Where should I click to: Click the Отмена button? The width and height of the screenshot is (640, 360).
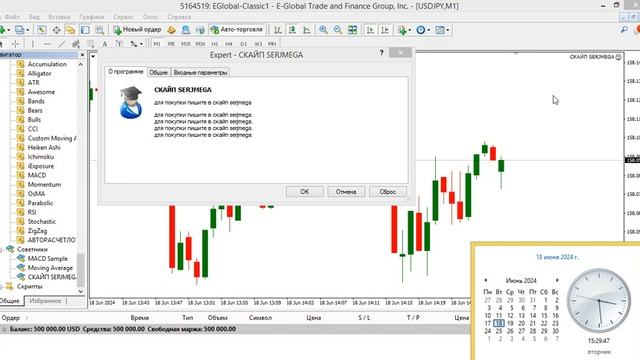point(346,191)
